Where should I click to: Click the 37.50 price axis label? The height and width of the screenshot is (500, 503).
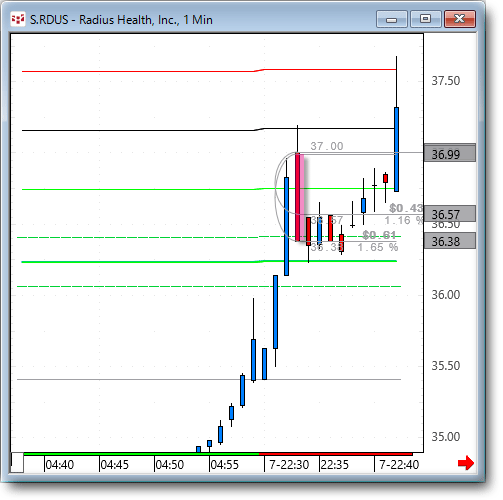click(446, 81)
